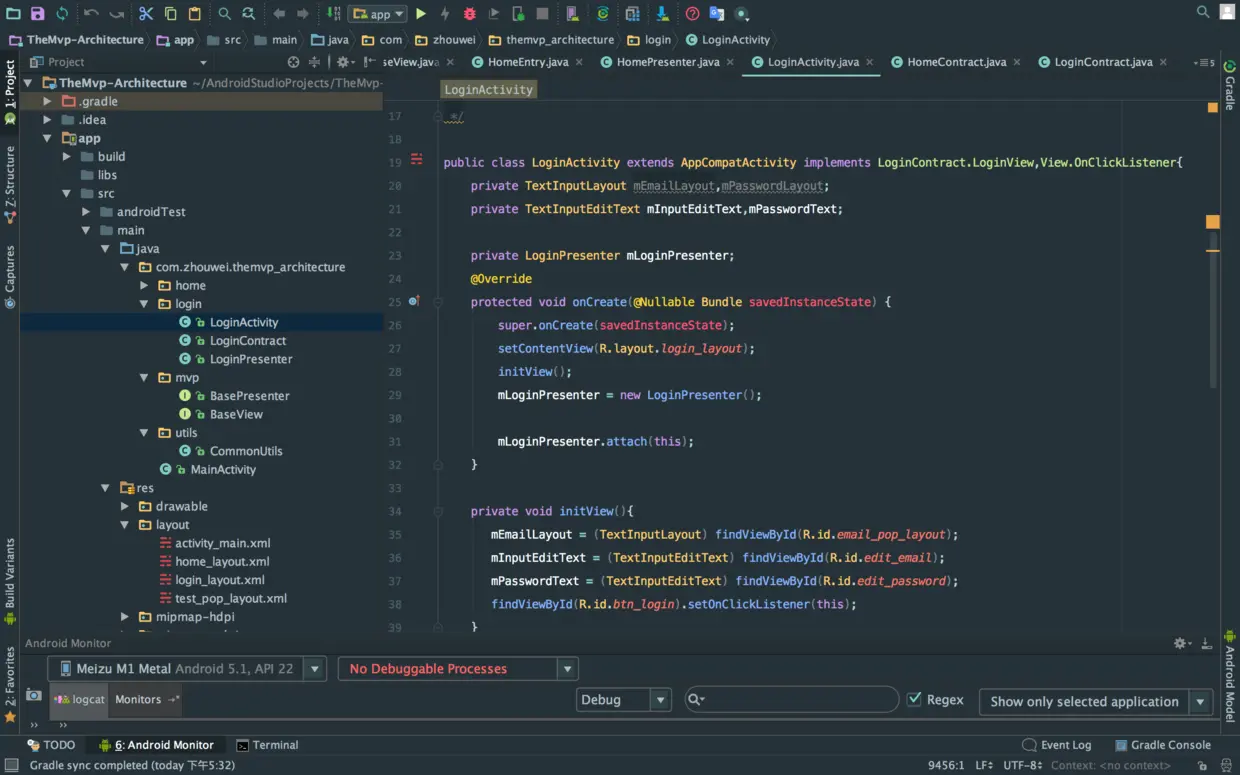
Task: Switch to the Monitors tab
Action: coord(138,700)
